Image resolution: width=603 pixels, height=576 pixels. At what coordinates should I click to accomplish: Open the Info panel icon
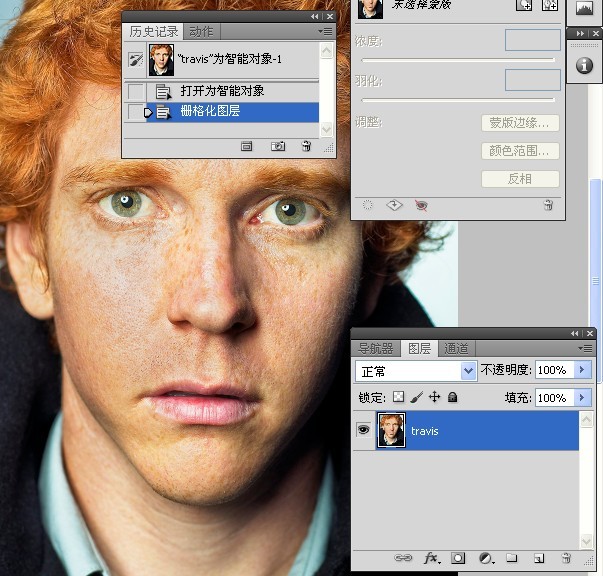click(584, 65)
